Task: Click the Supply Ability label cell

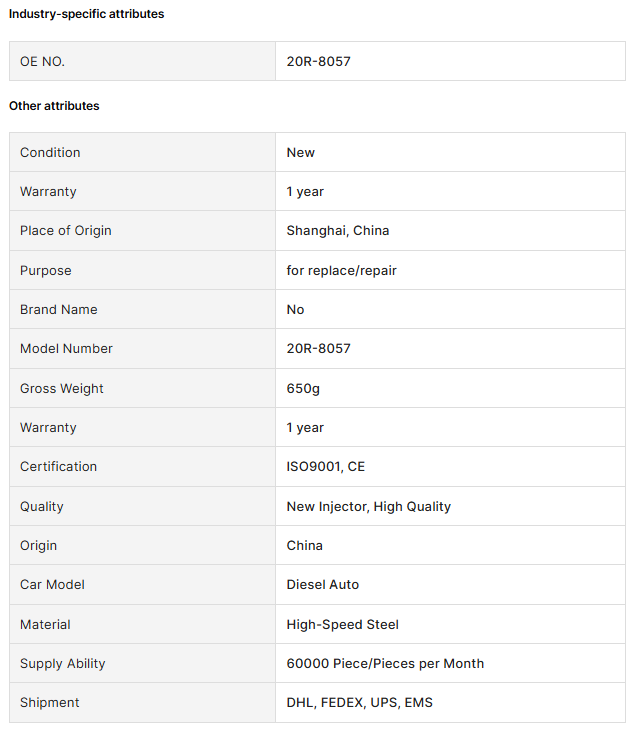Action: coord(142,663)
